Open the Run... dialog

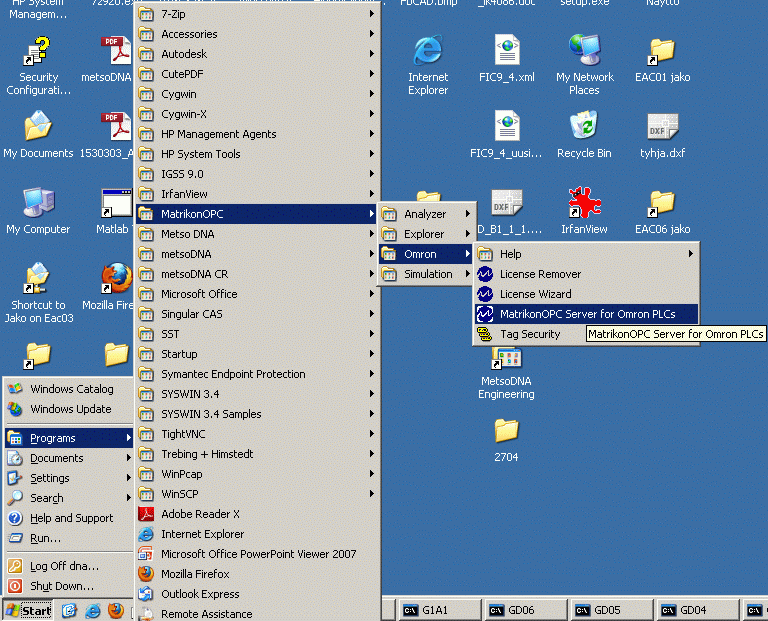69,538
